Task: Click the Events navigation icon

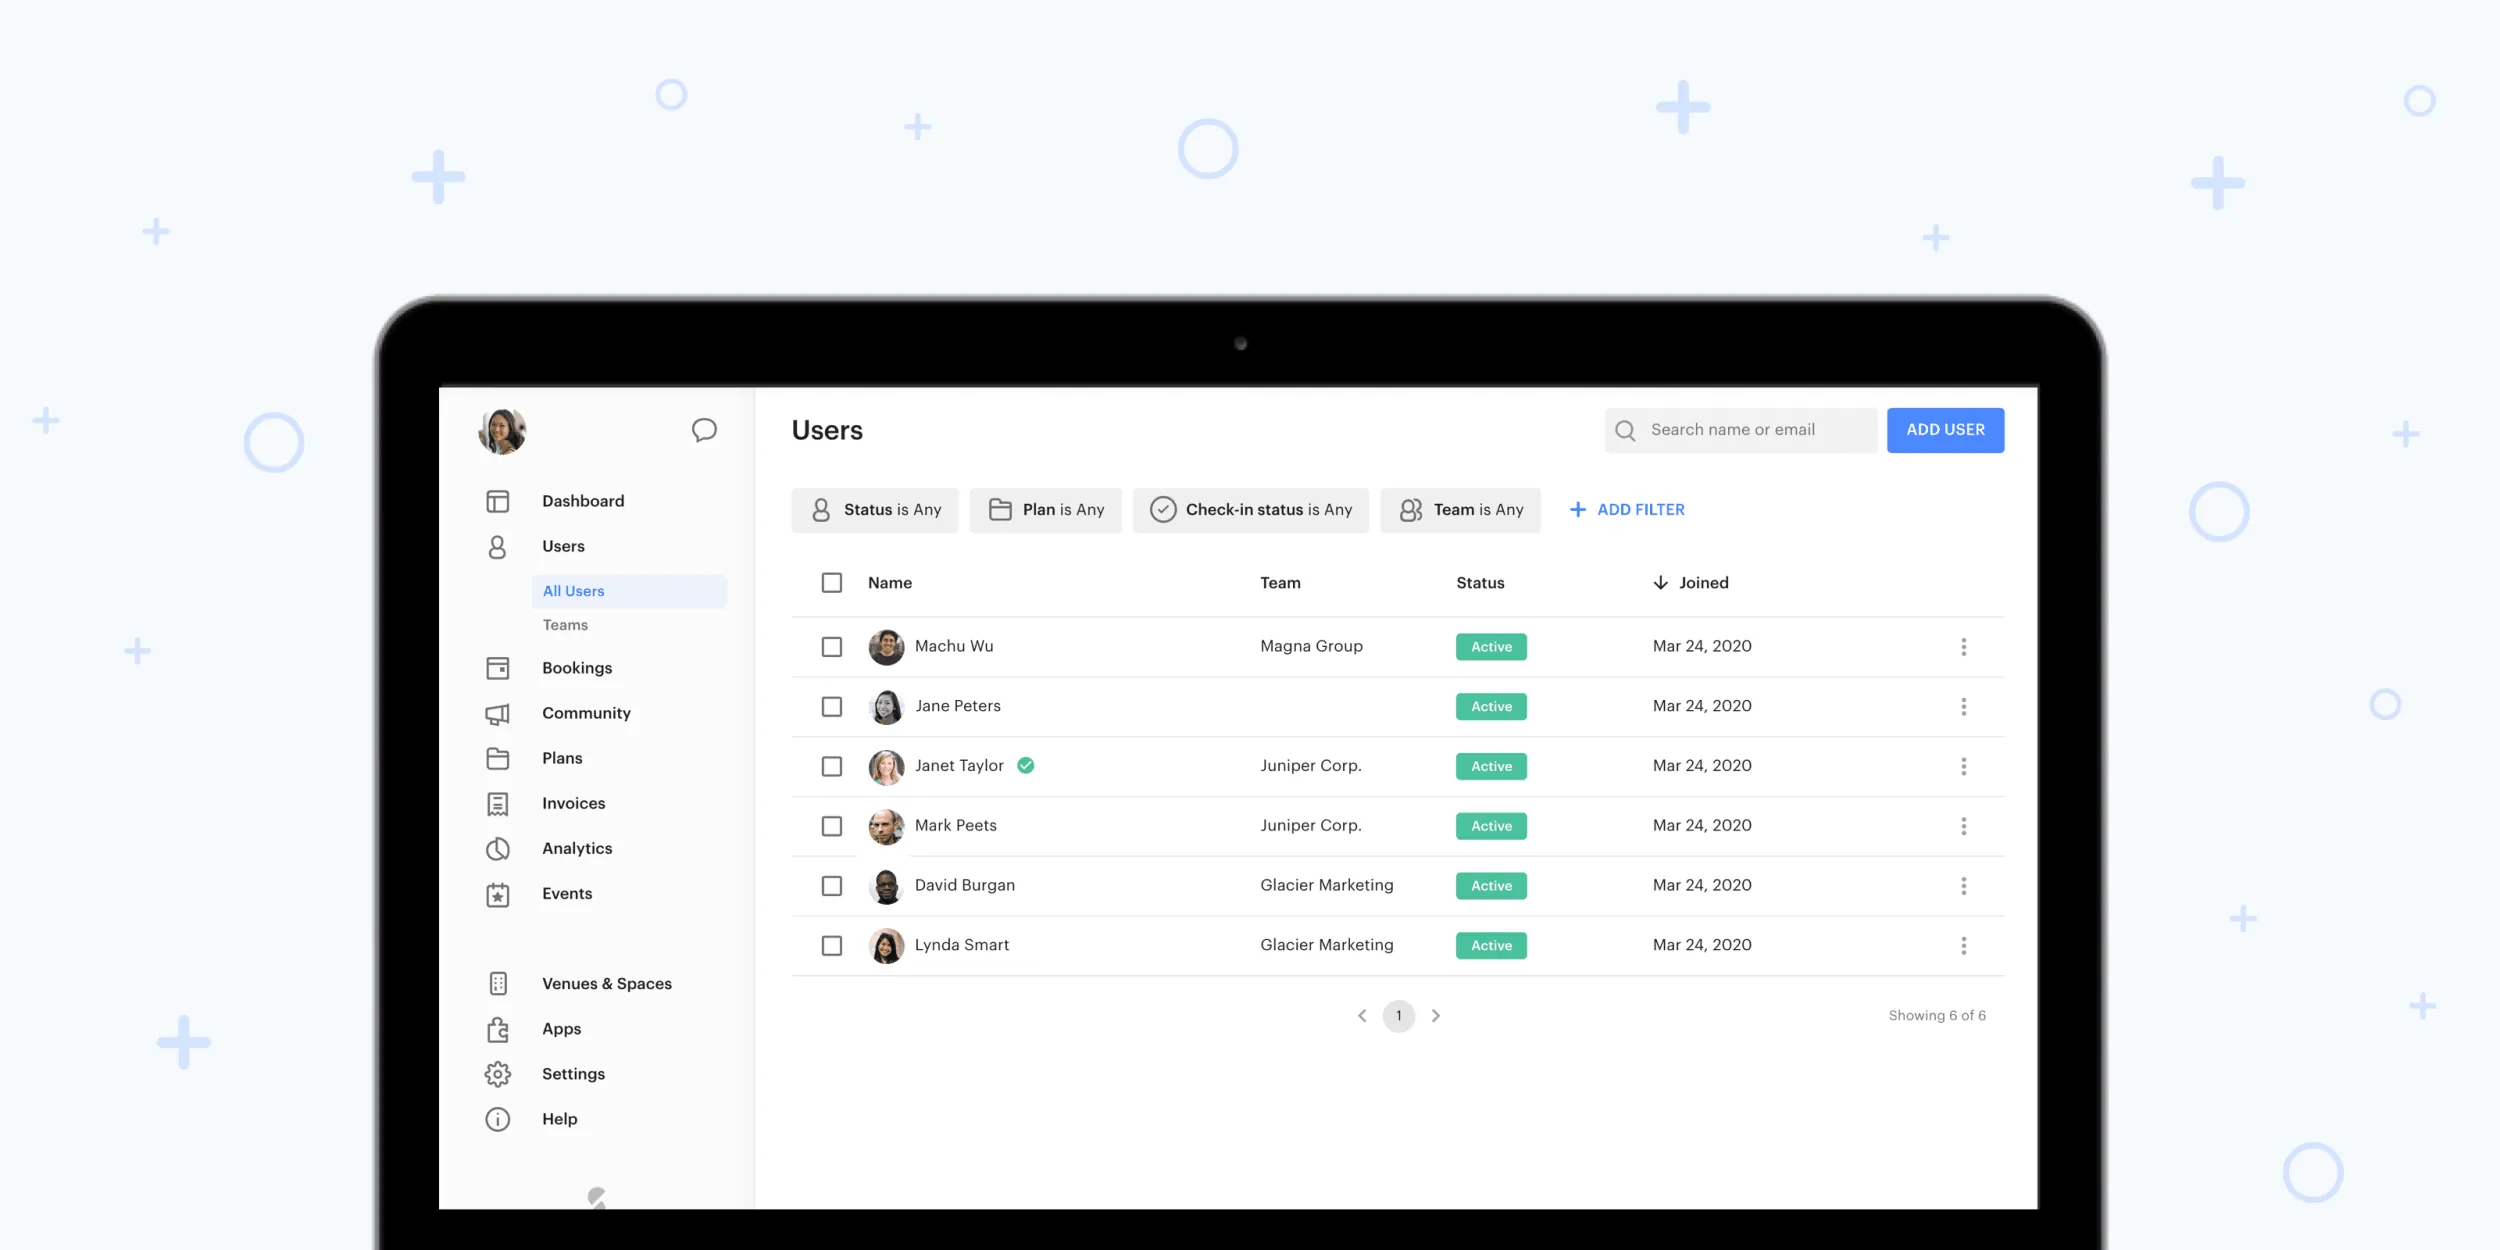Action: pyautogui.click(x=497, y=893)
